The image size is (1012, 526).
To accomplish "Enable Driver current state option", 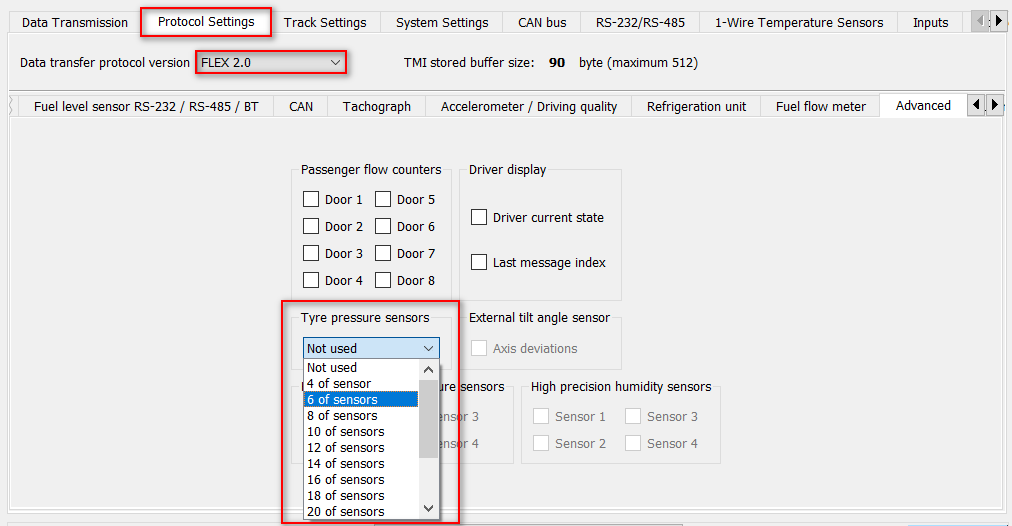I will [x=479, y=217].
